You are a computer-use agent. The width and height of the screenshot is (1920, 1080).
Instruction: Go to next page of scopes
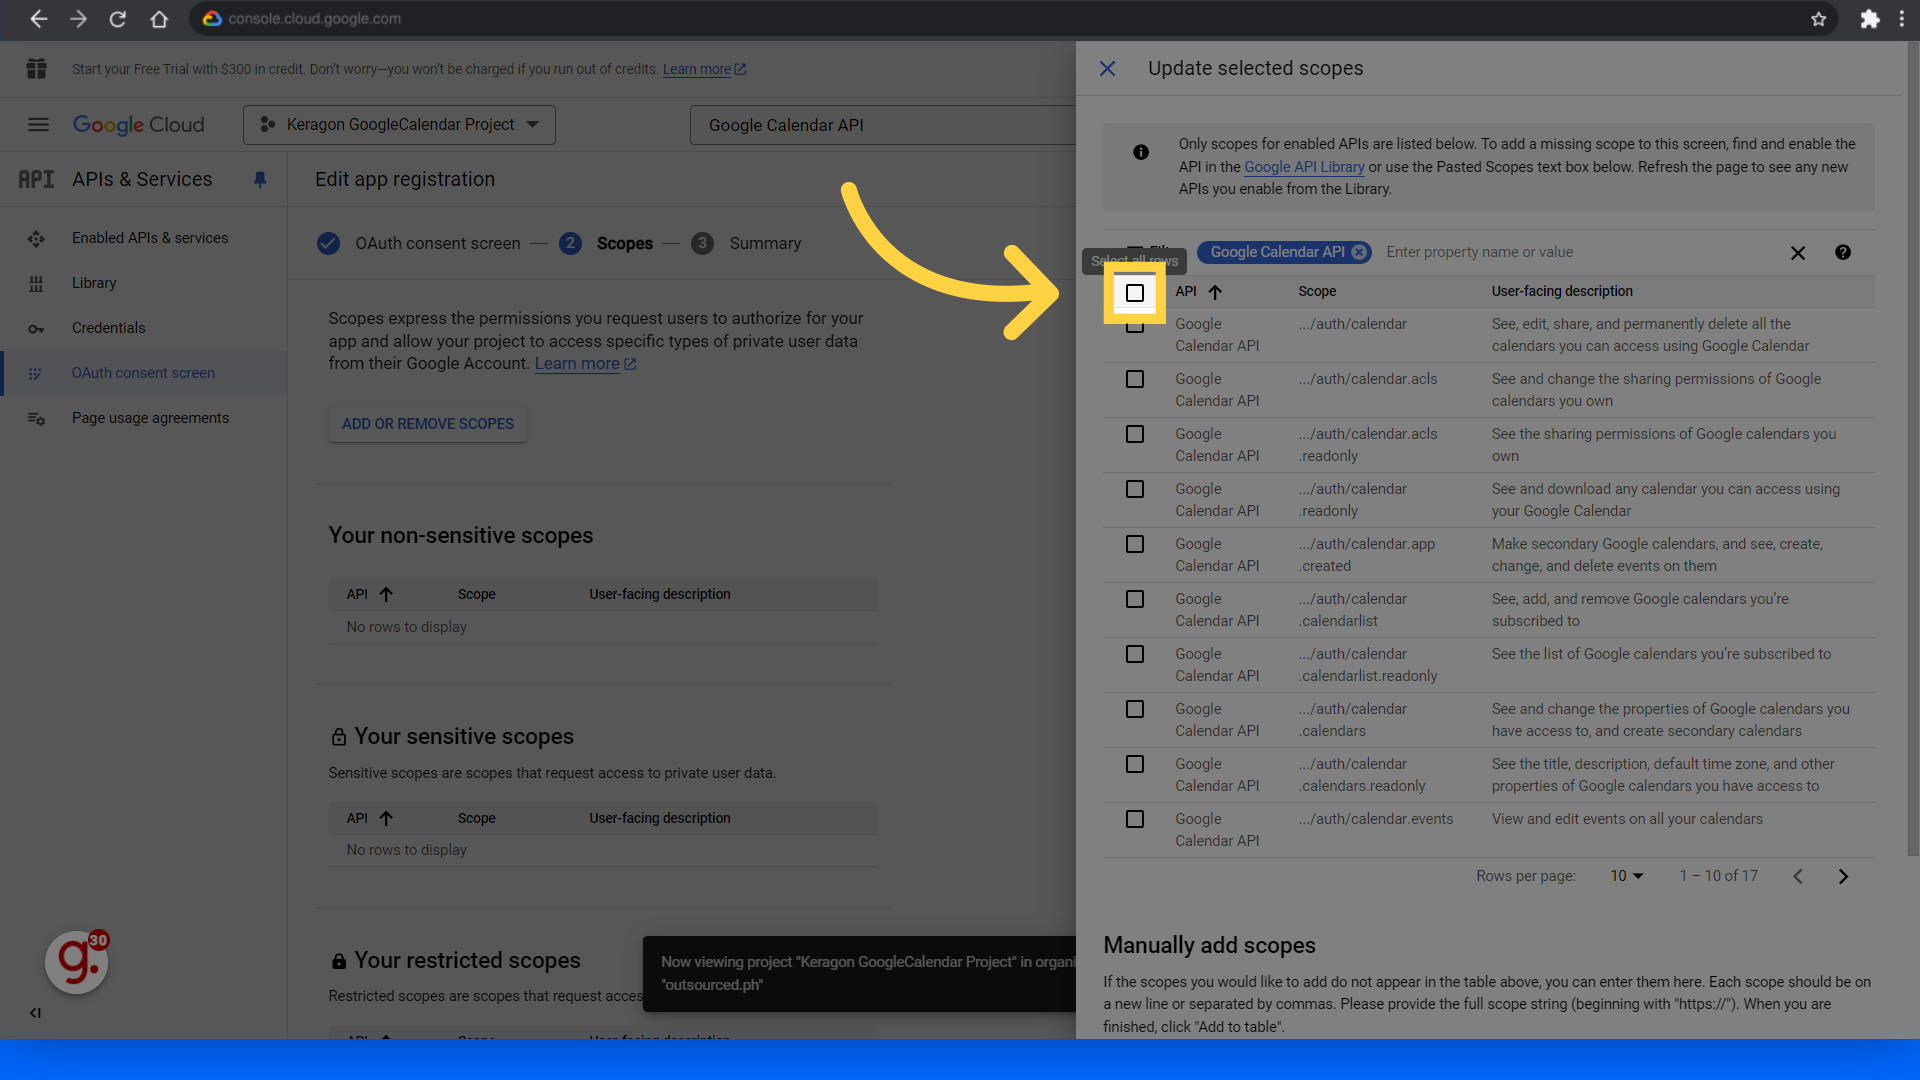point(1843,876)
